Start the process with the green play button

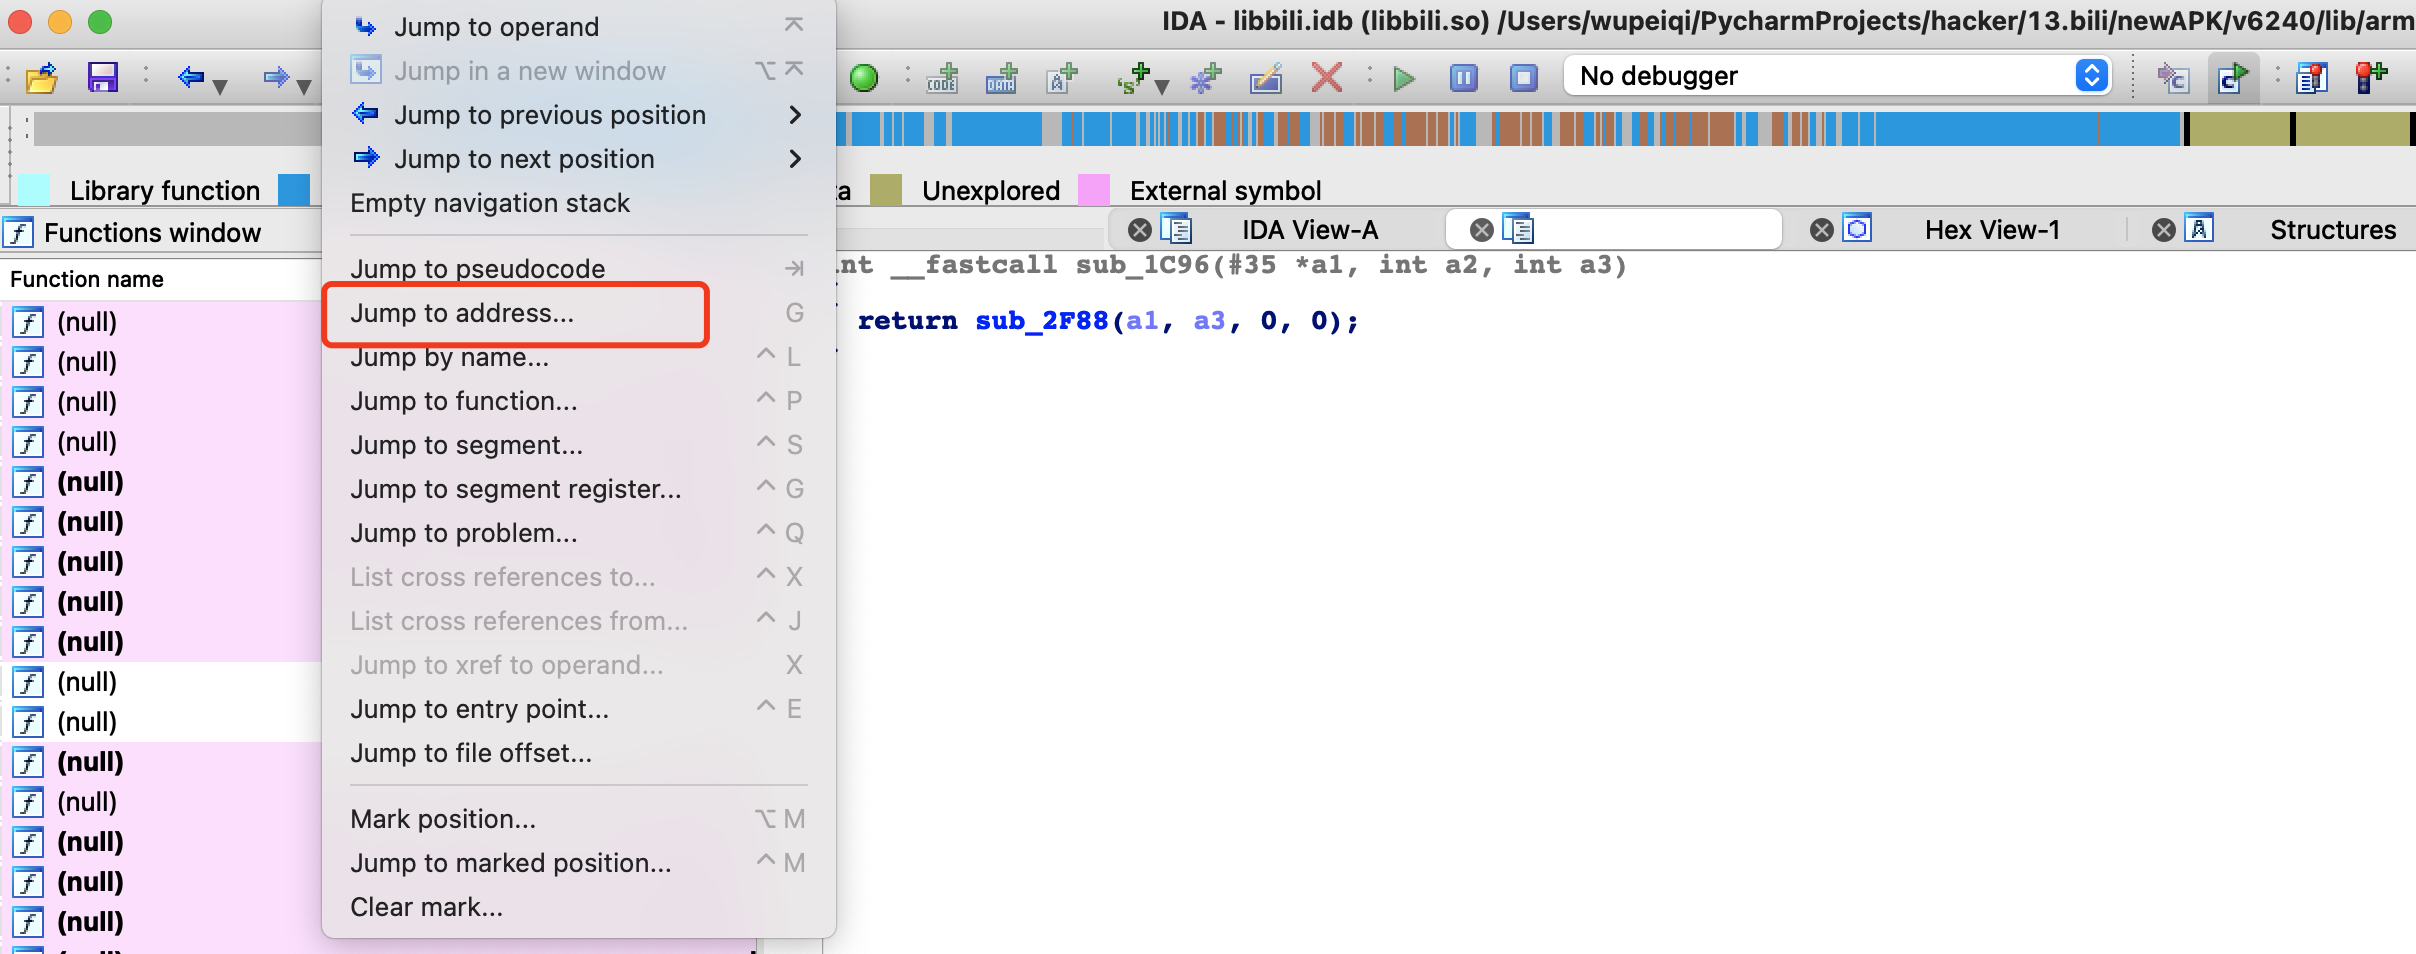[x=1404, y=77]
